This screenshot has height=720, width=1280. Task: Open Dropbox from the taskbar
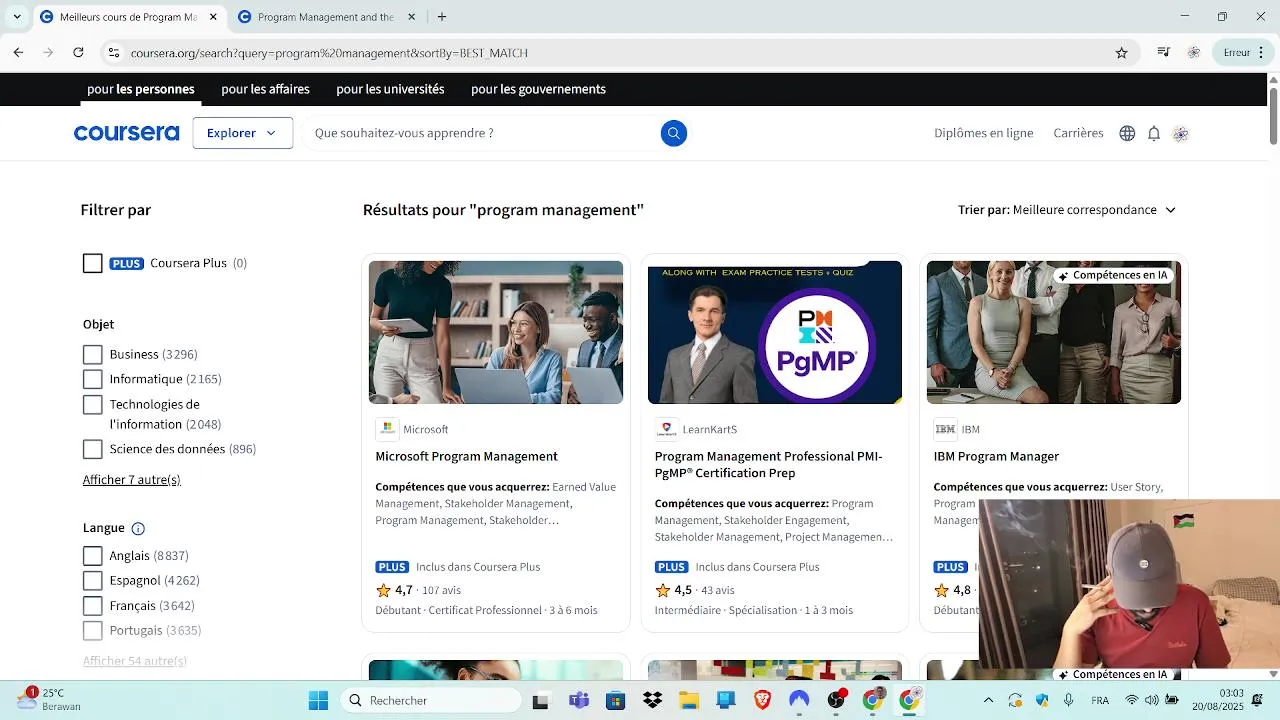(653, 701)
